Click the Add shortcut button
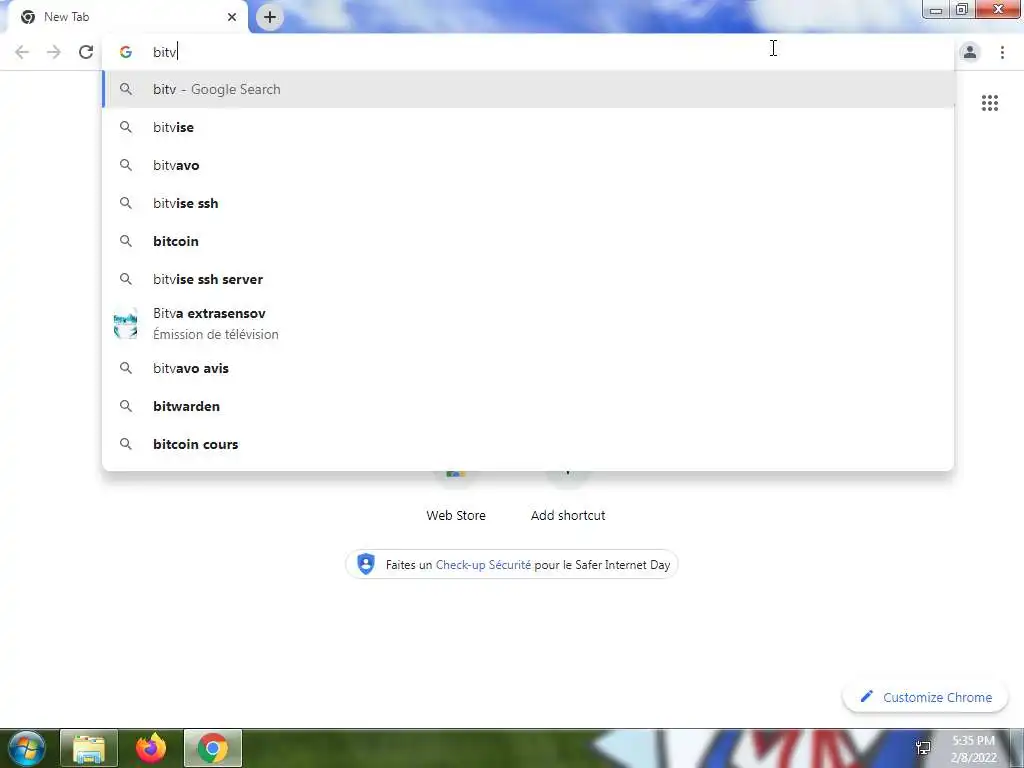This screenshot has height=768, width=1024. [x=568, y=496]
